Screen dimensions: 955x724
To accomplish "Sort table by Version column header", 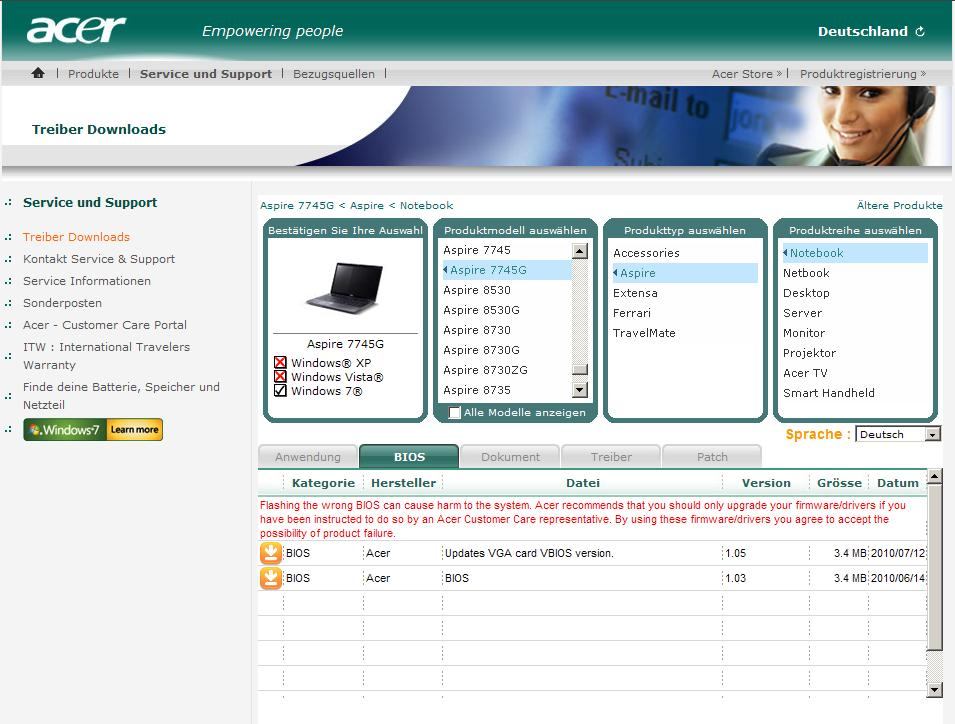I will (766, 483).
